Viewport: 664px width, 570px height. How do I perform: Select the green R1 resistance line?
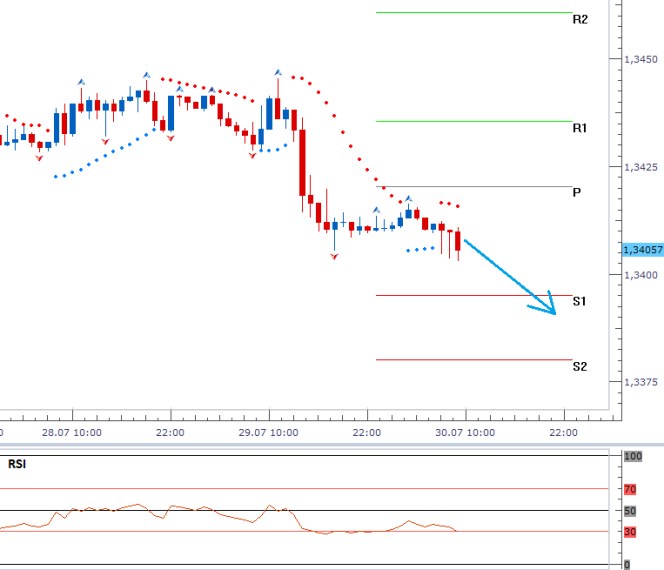point(474,122)
